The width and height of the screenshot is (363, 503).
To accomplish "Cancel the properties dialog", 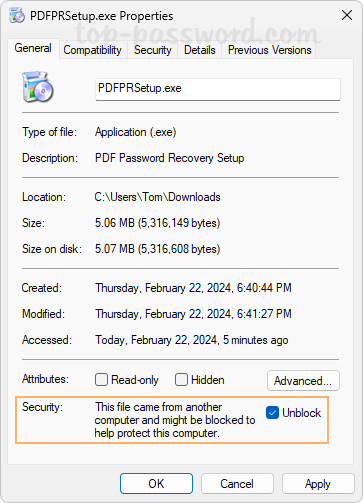I will pos(237,484).
